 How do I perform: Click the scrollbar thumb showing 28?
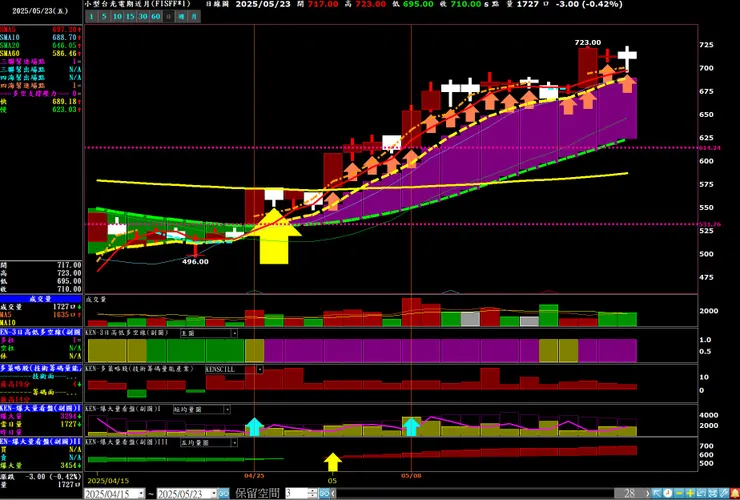tap(630, 493)
